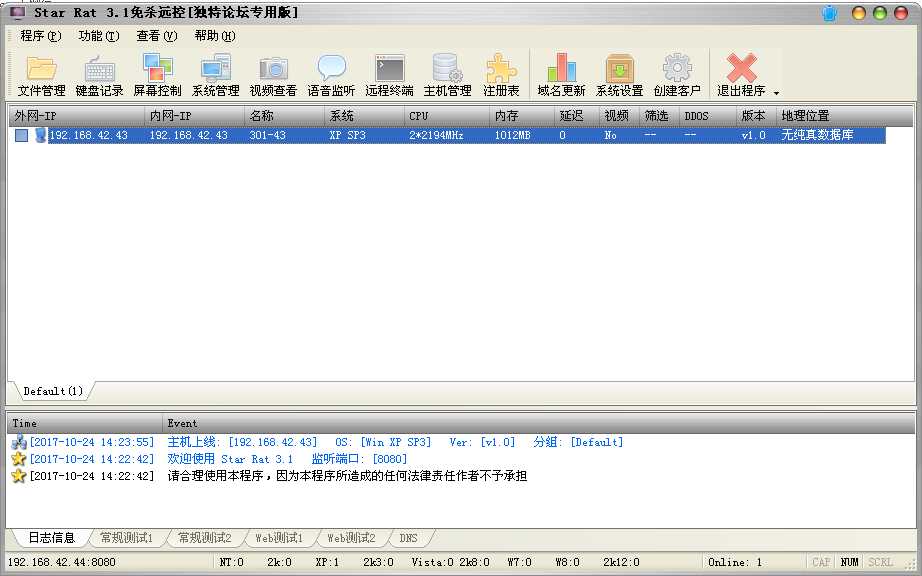
Task: Click 无纯真数据库 location cell
Action: pyautogui.click(x=817, y=135)
